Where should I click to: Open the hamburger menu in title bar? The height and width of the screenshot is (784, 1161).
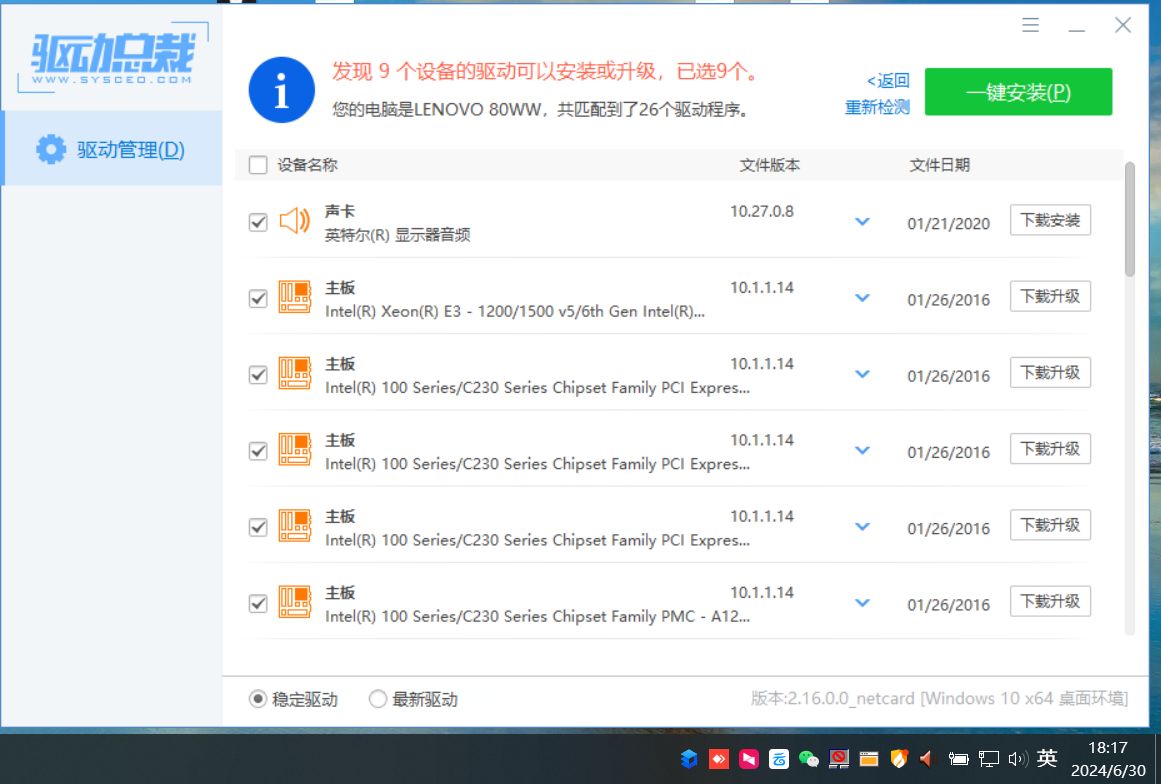click(1031, 26)
